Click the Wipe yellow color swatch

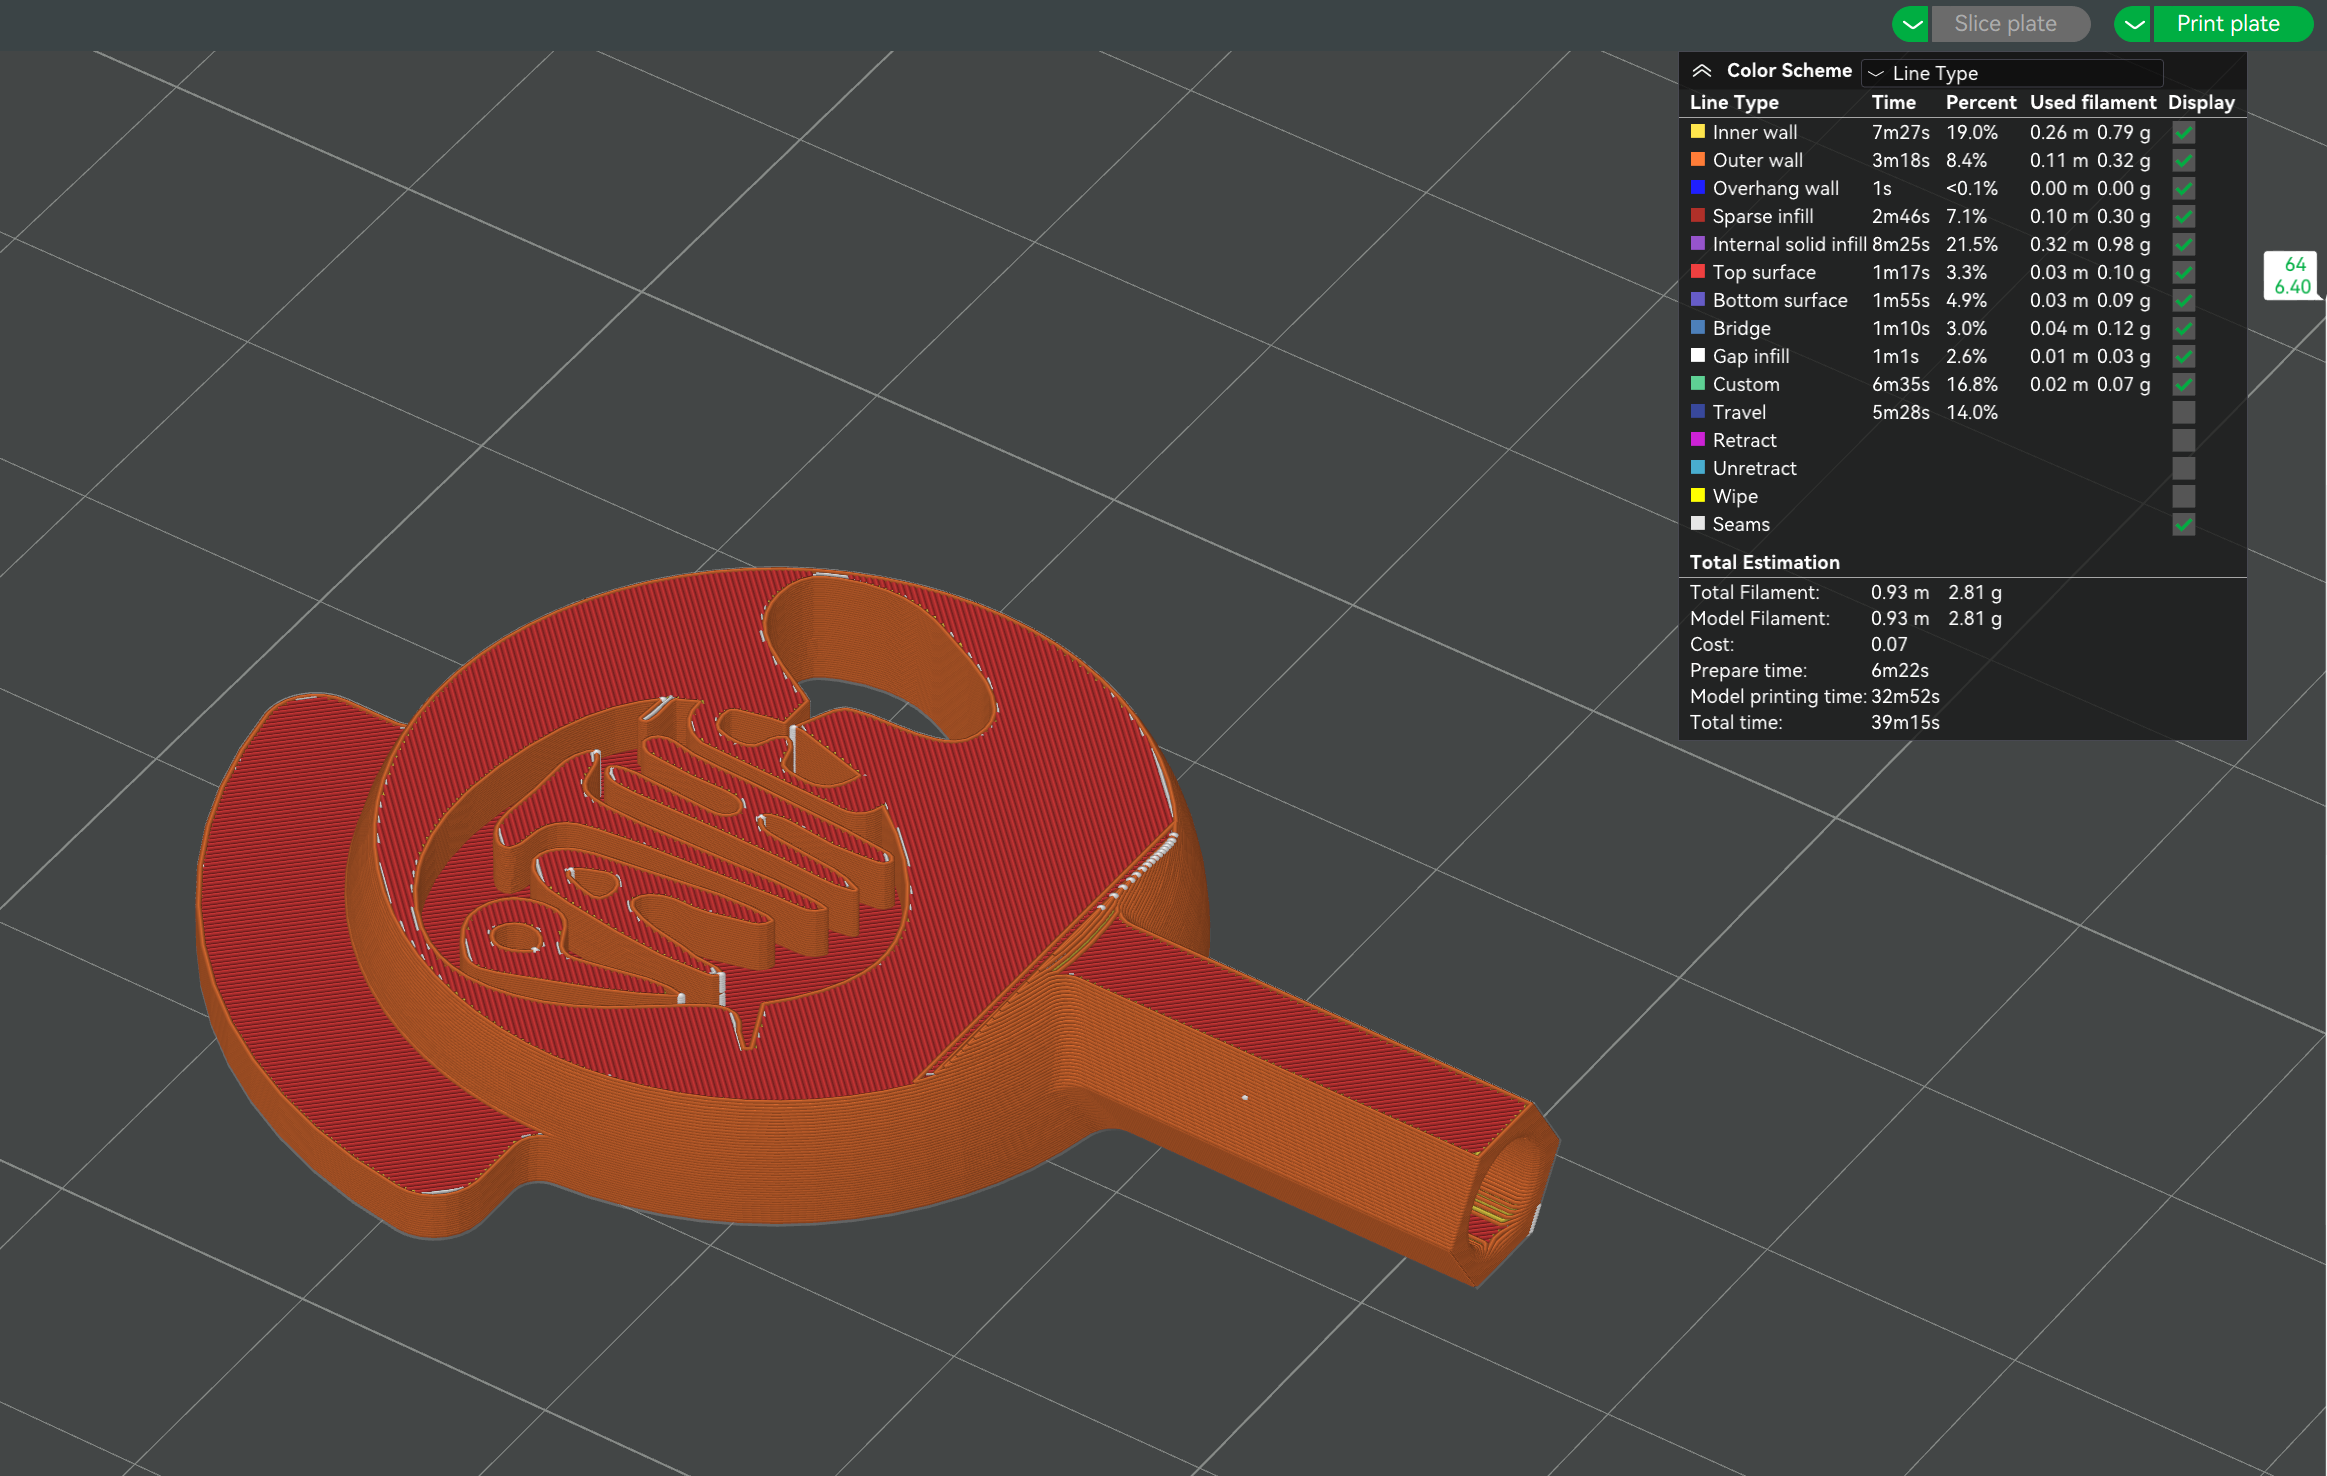click(1698, 495)
